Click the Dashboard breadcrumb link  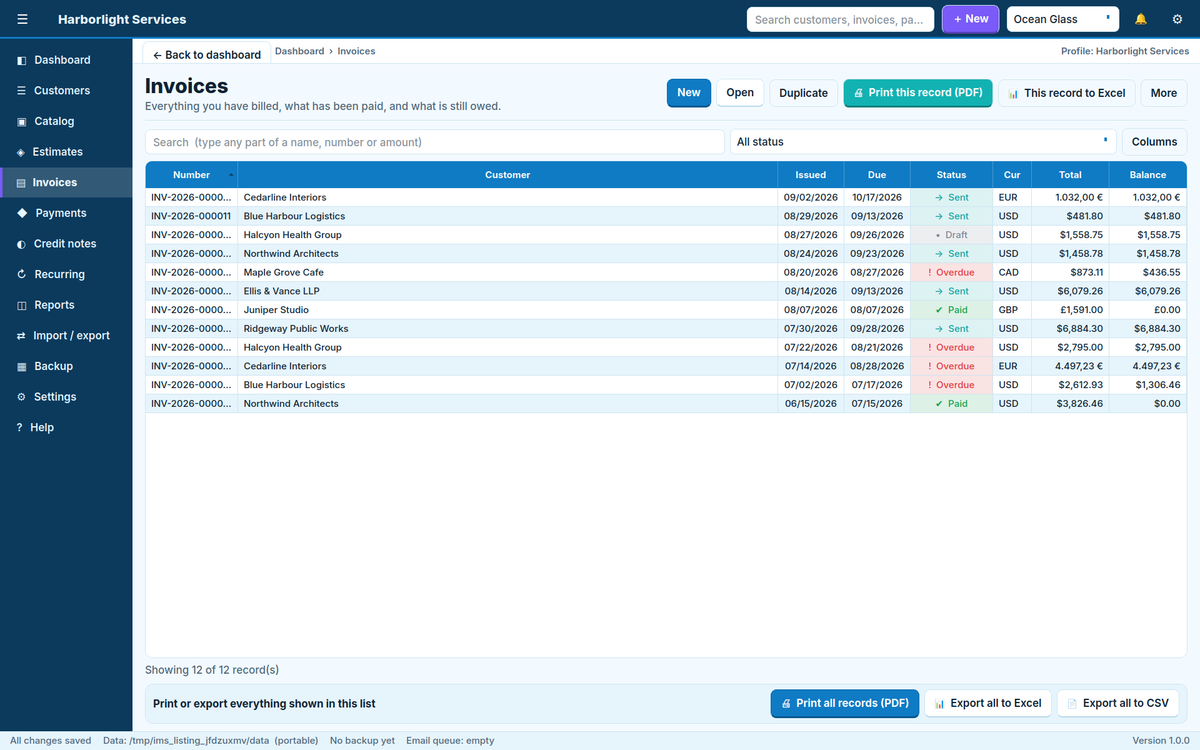coord(299,51)
